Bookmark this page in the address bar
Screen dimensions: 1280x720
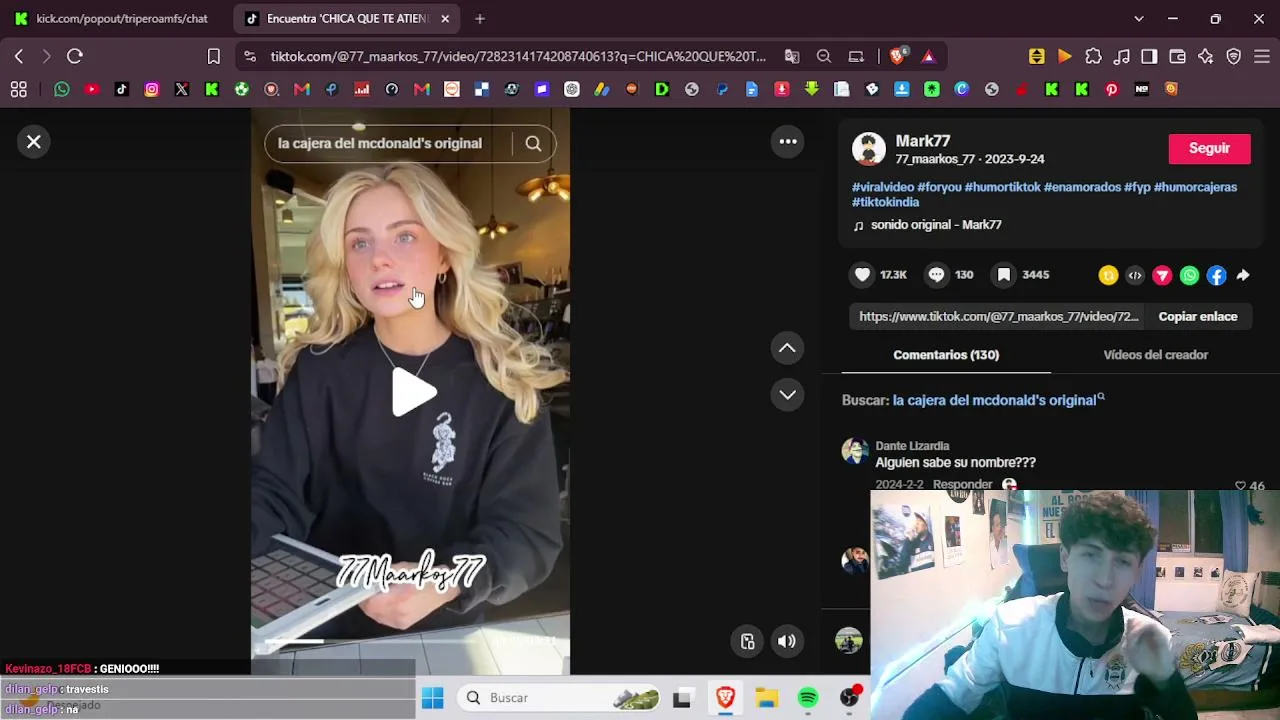coord(213,57)
